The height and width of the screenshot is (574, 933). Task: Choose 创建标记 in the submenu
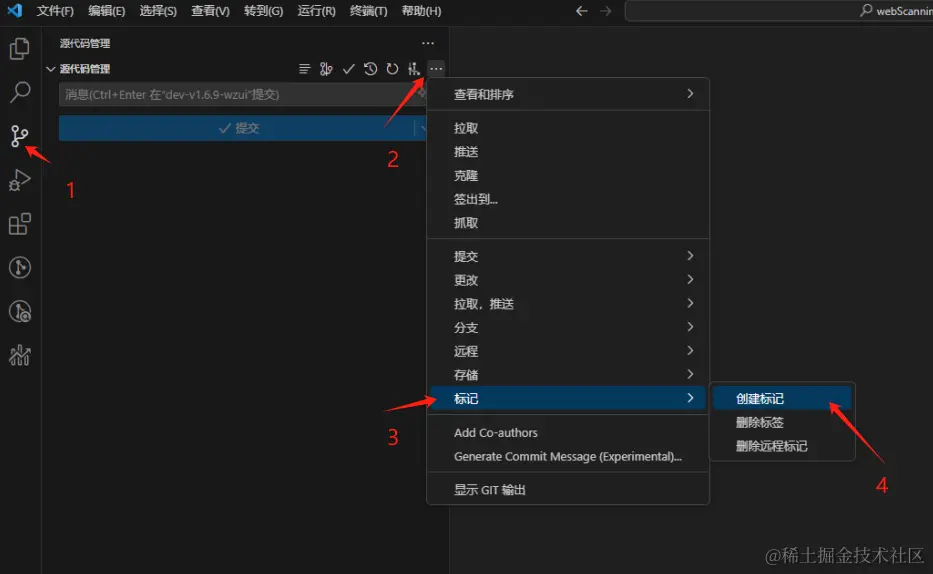click(x=782, y=399)
